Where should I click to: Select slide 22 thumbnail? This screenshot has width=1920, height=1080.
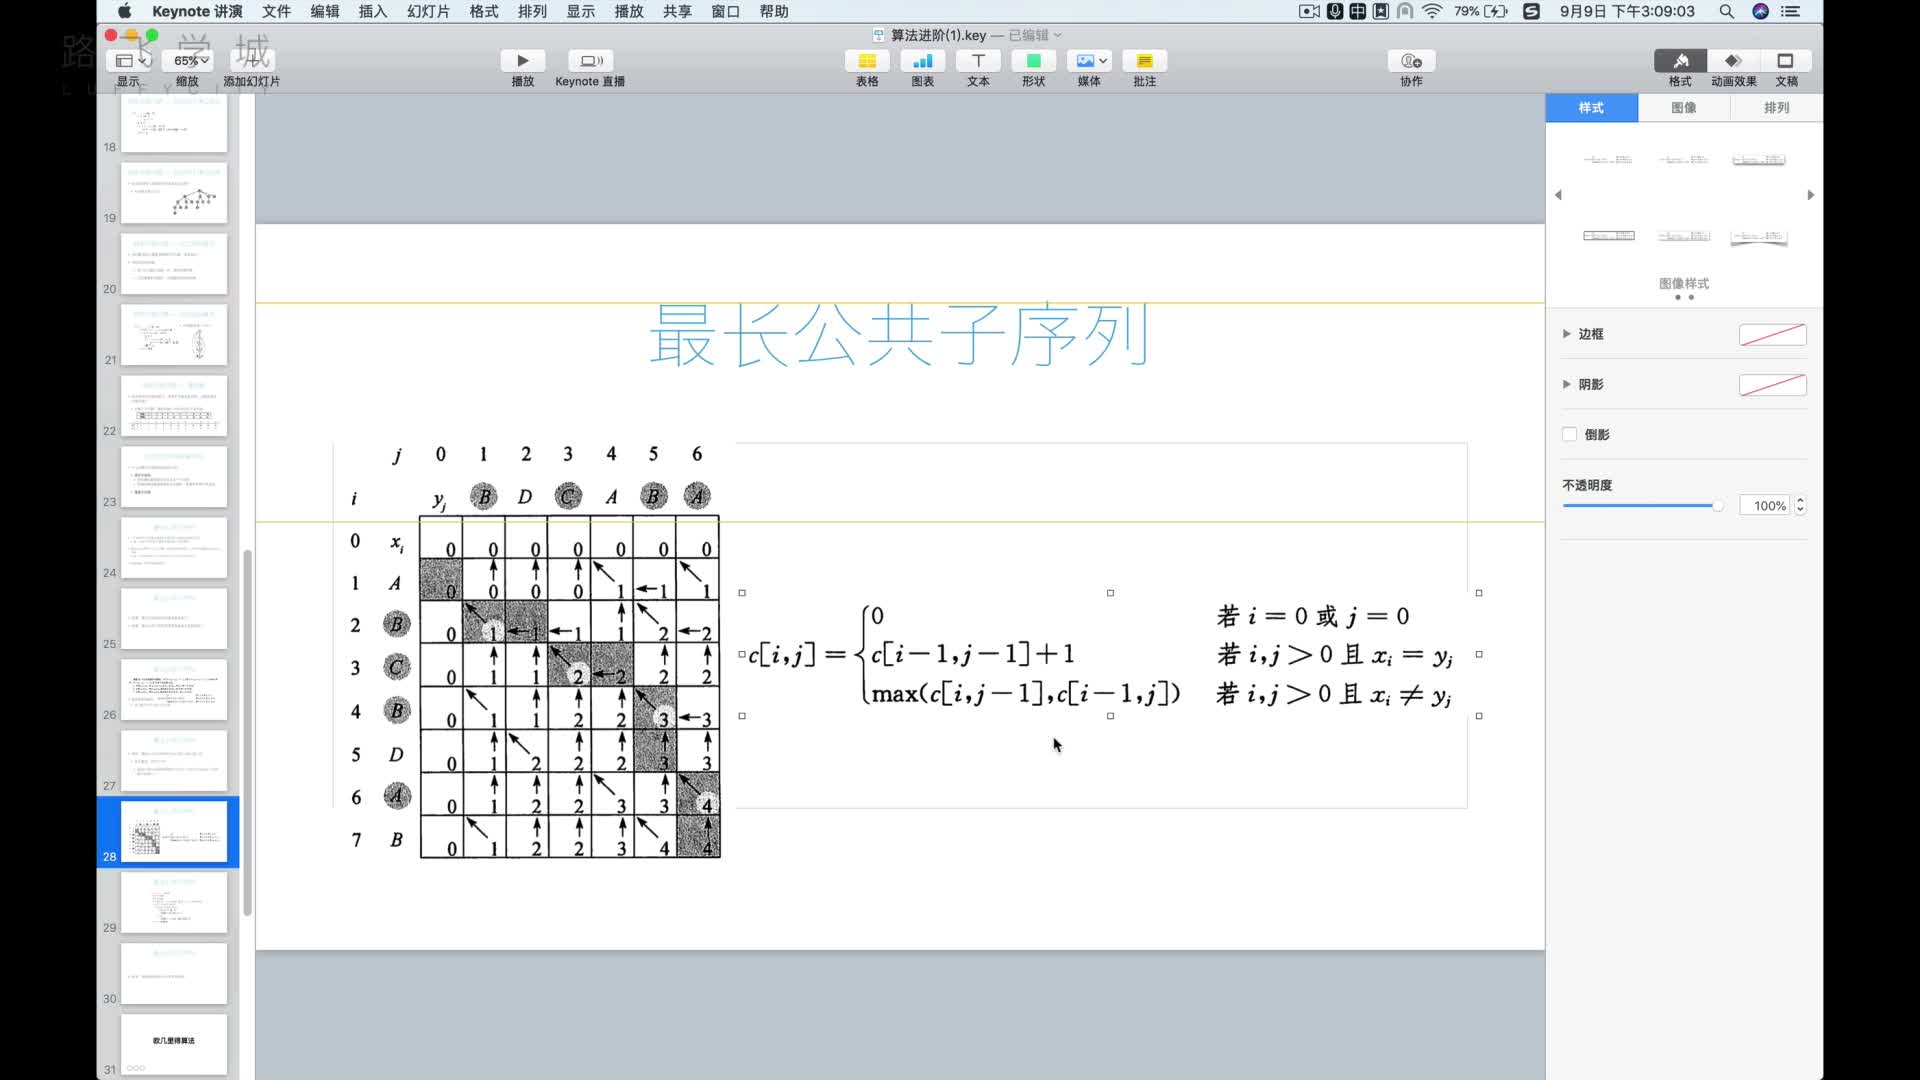174,405
